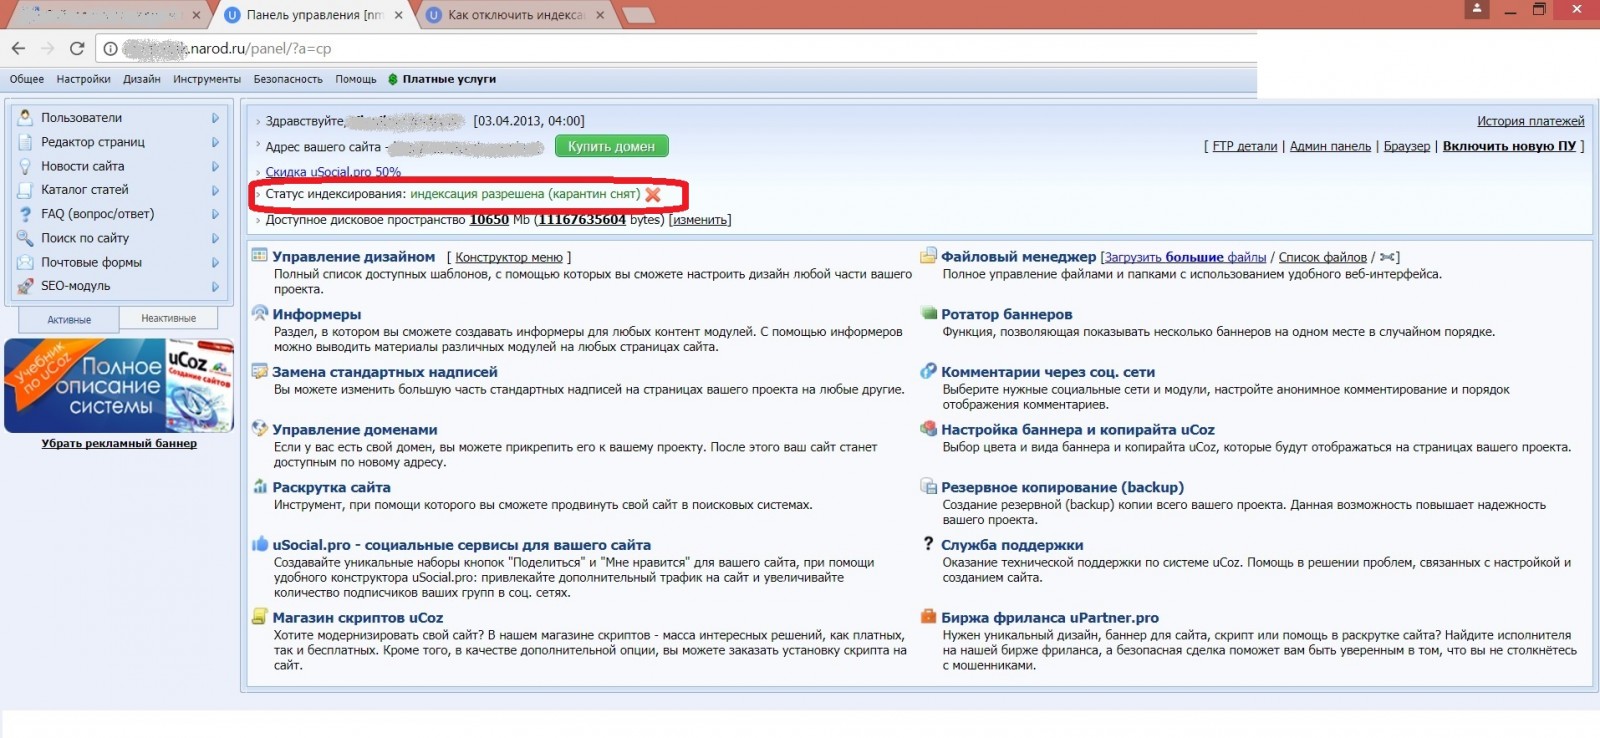Click the Служба поддержки question icon
Screen dimensions: 1600x738
click(929, 544)
